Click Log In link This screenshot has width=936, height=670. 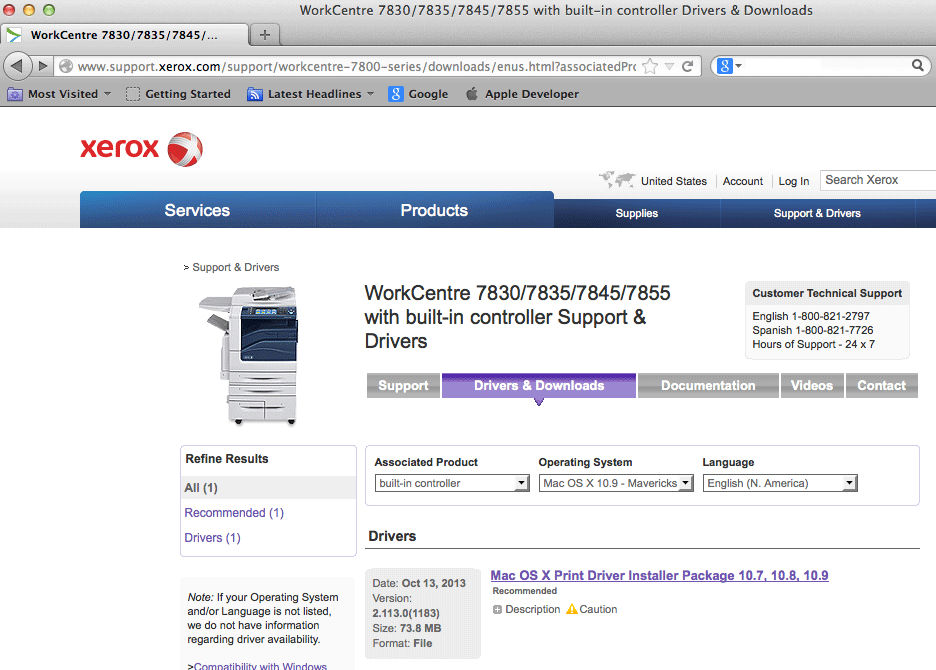[x=793, y=181]
